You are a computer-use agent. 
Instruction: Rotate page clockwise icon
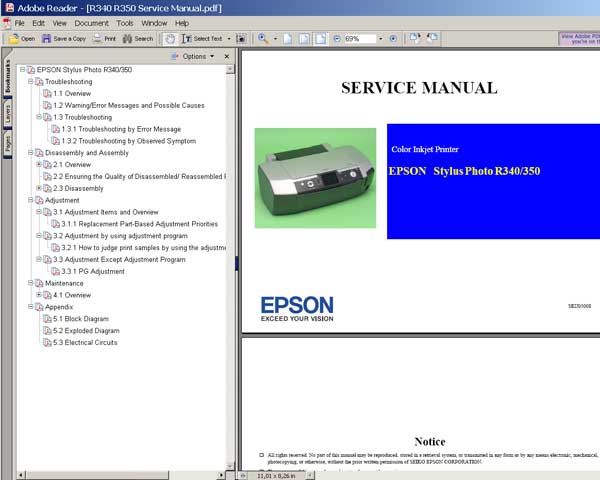click(415, 38)
